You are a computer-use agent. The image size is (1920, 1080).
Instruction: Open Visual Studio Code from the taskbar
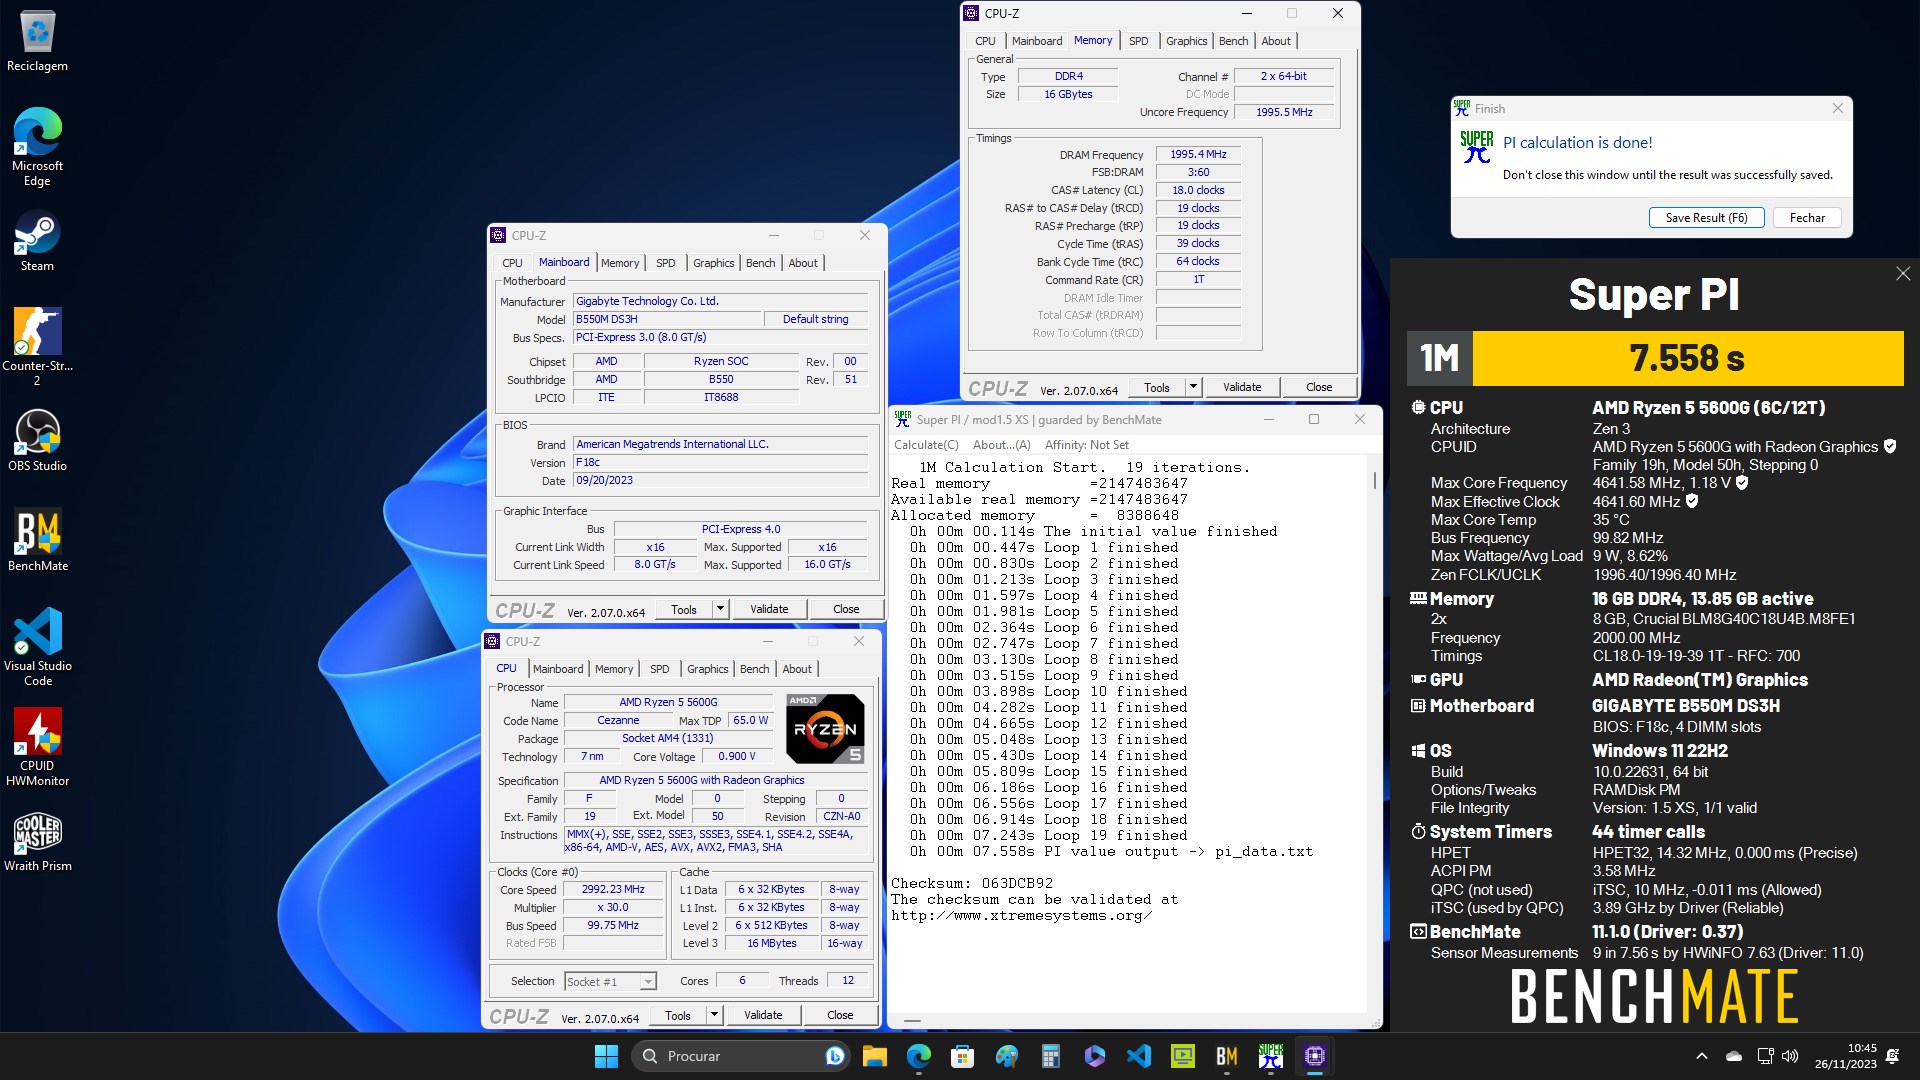(x=1139, y=1056)
